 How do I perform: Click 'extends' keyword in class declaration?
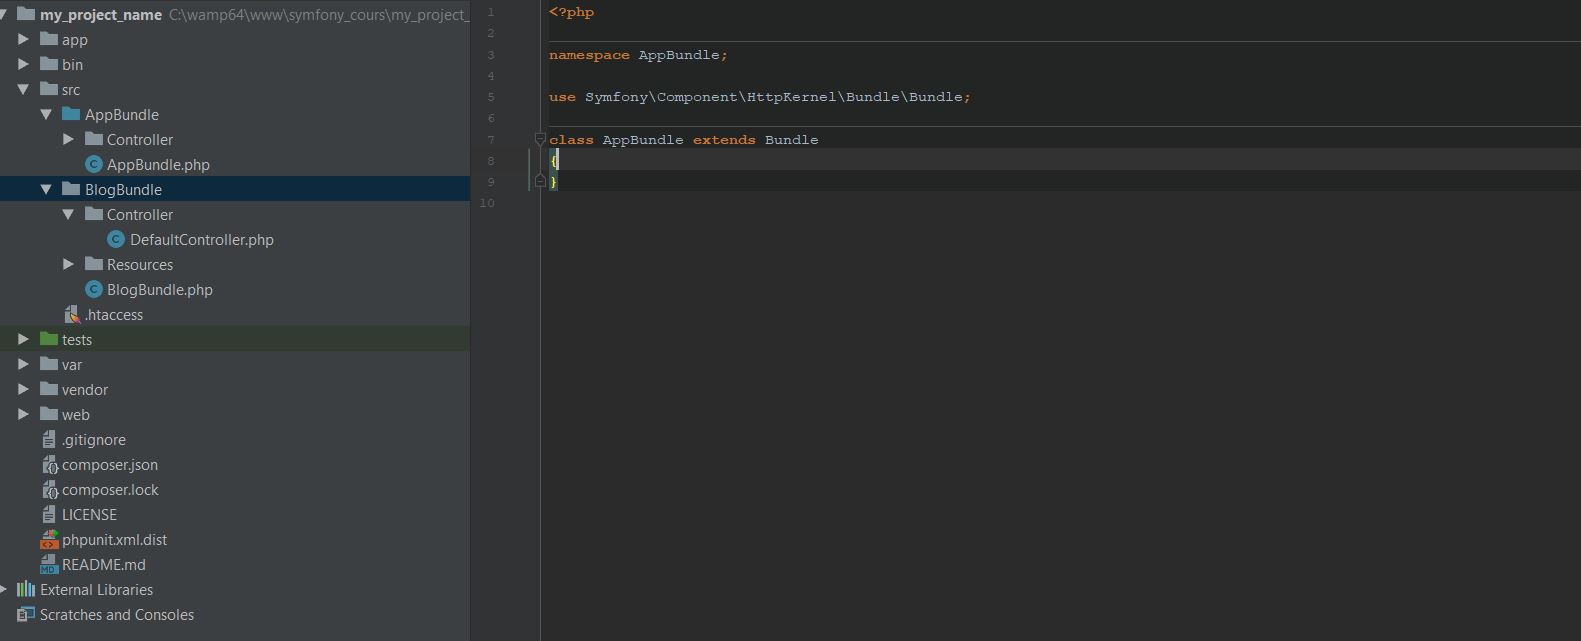click(724, 140)
